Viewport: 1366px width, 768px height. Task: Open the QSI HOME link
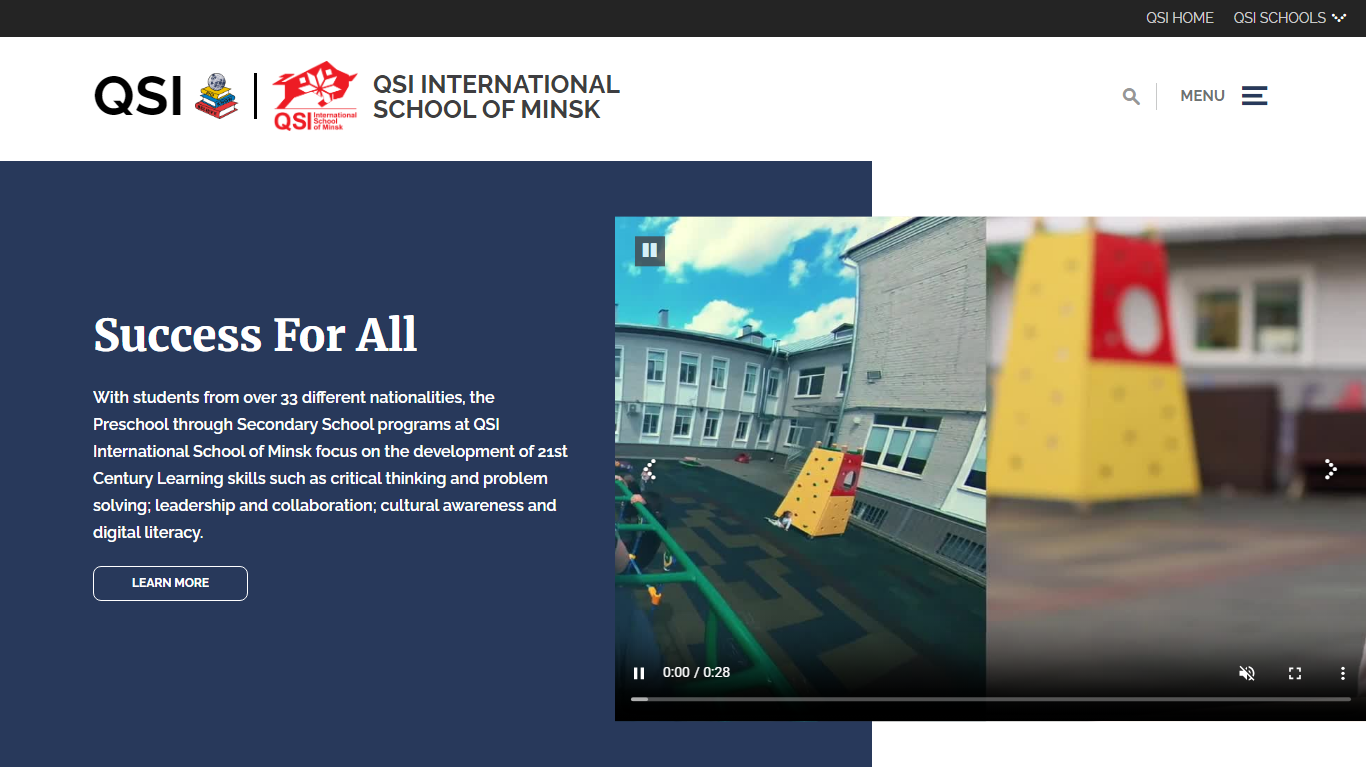point(1180,18)
